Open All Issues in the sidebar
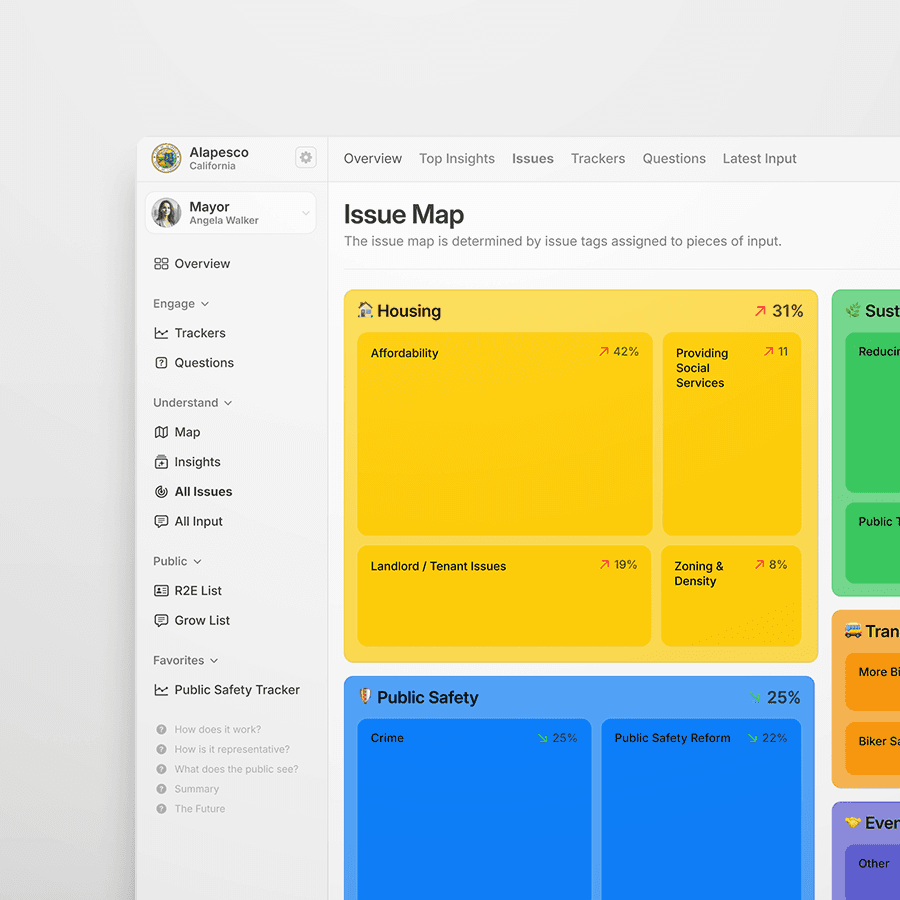Viewport: 900px width, 900px height. [x=193, y=492]
